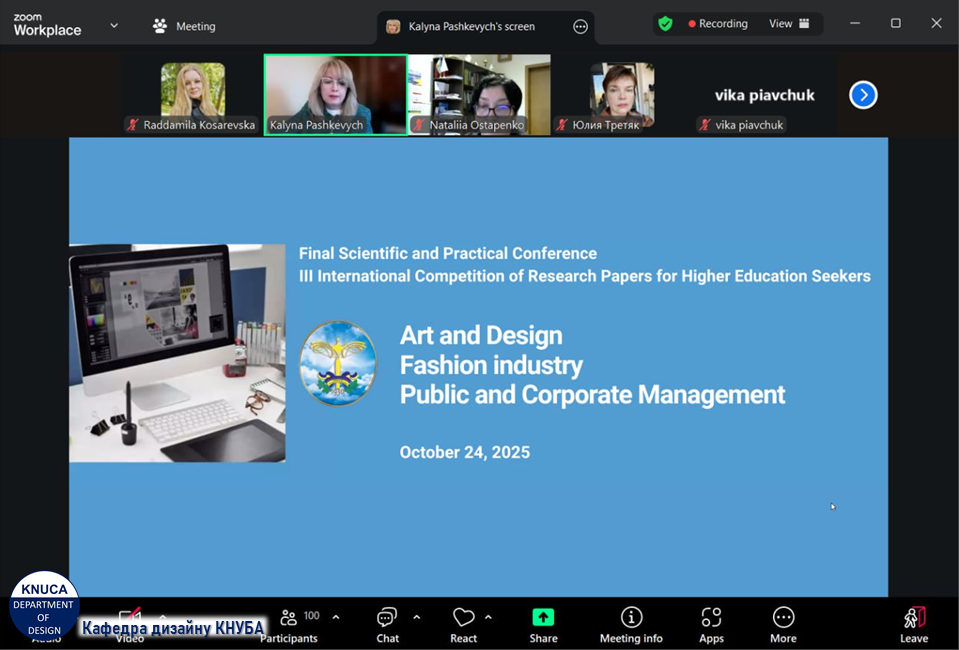Select the Meeting tab at top

[x=184, y=26]
